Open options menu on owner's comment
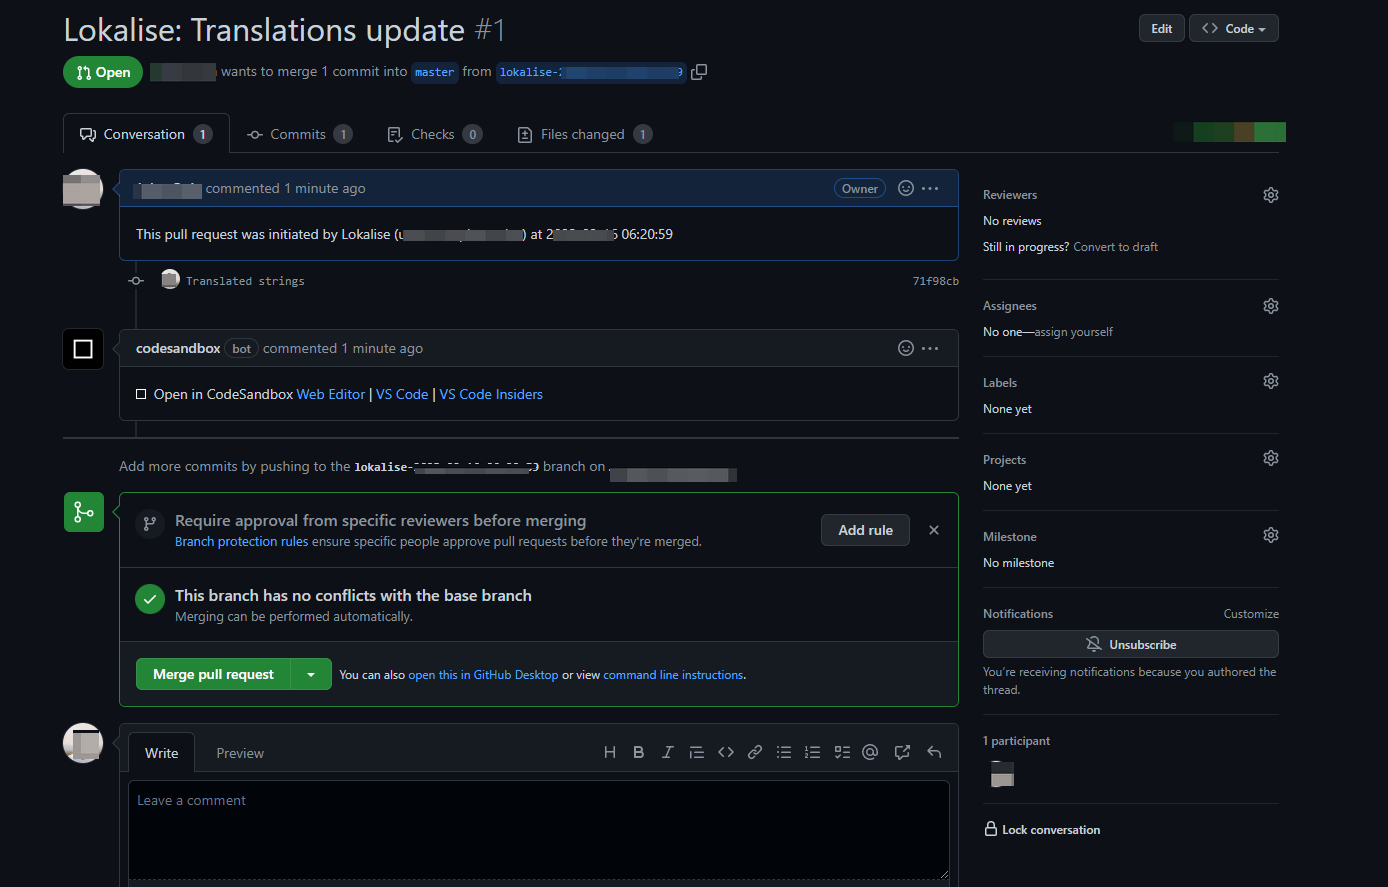1388x887 pixels. coord(930,188)
